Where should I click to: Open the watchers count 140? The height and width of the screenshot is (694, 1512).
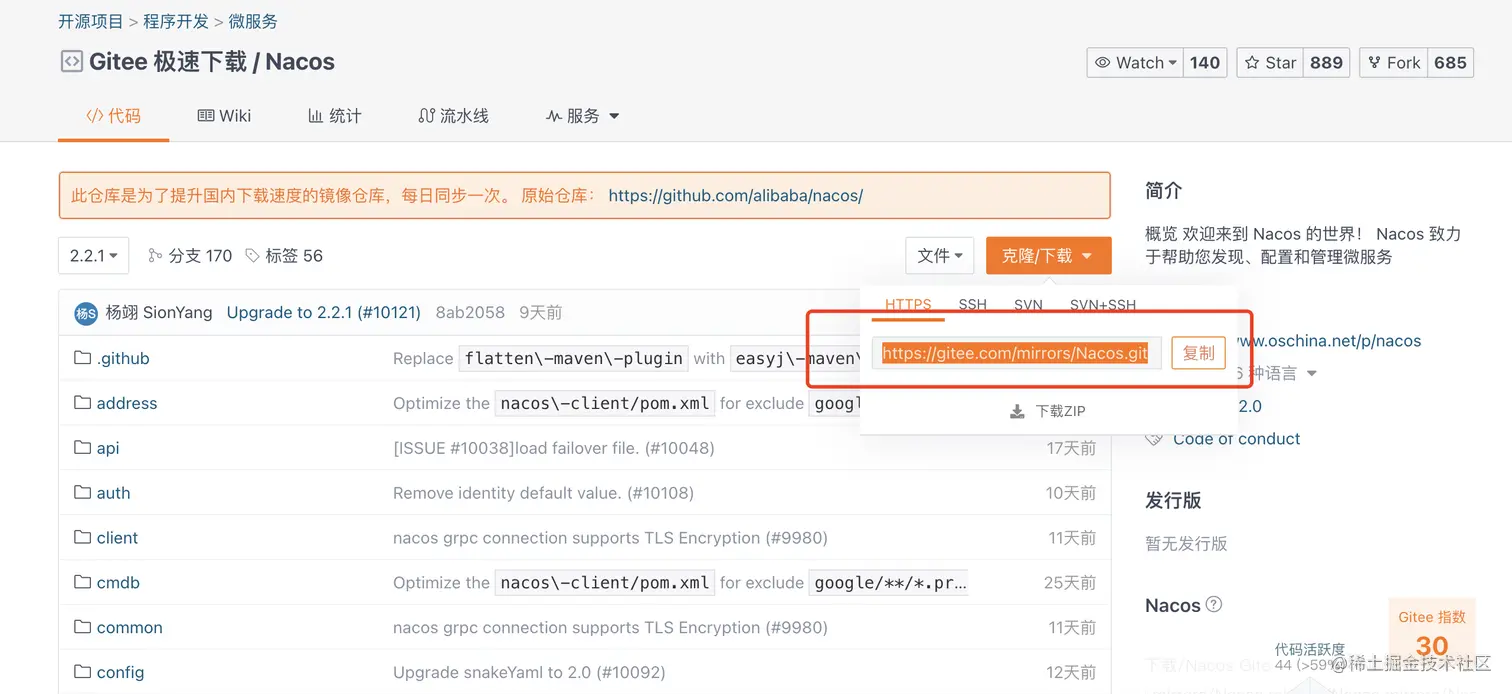(1205, 62)
